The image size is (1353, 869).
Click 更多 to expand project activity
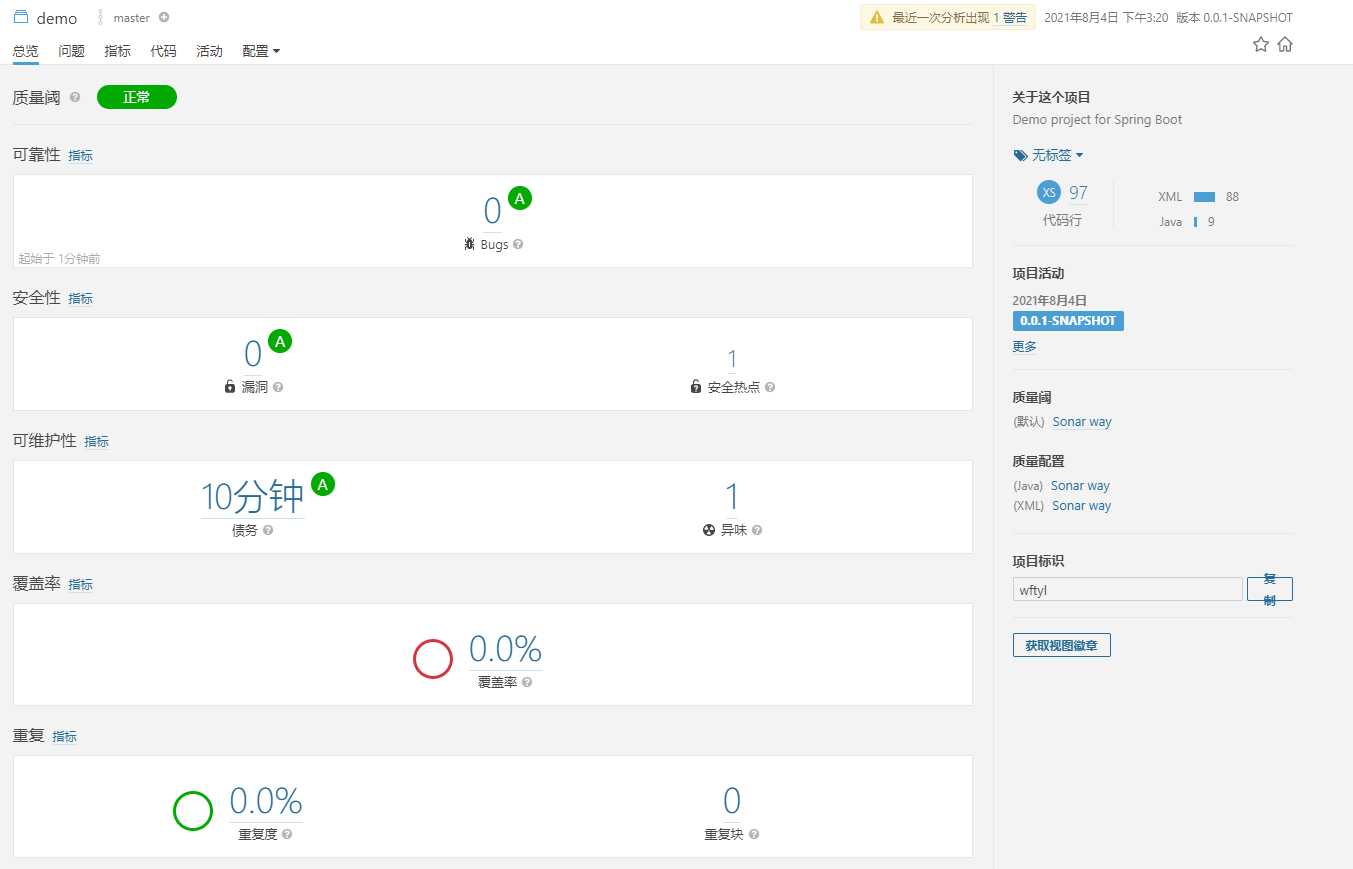point(1023,346)
